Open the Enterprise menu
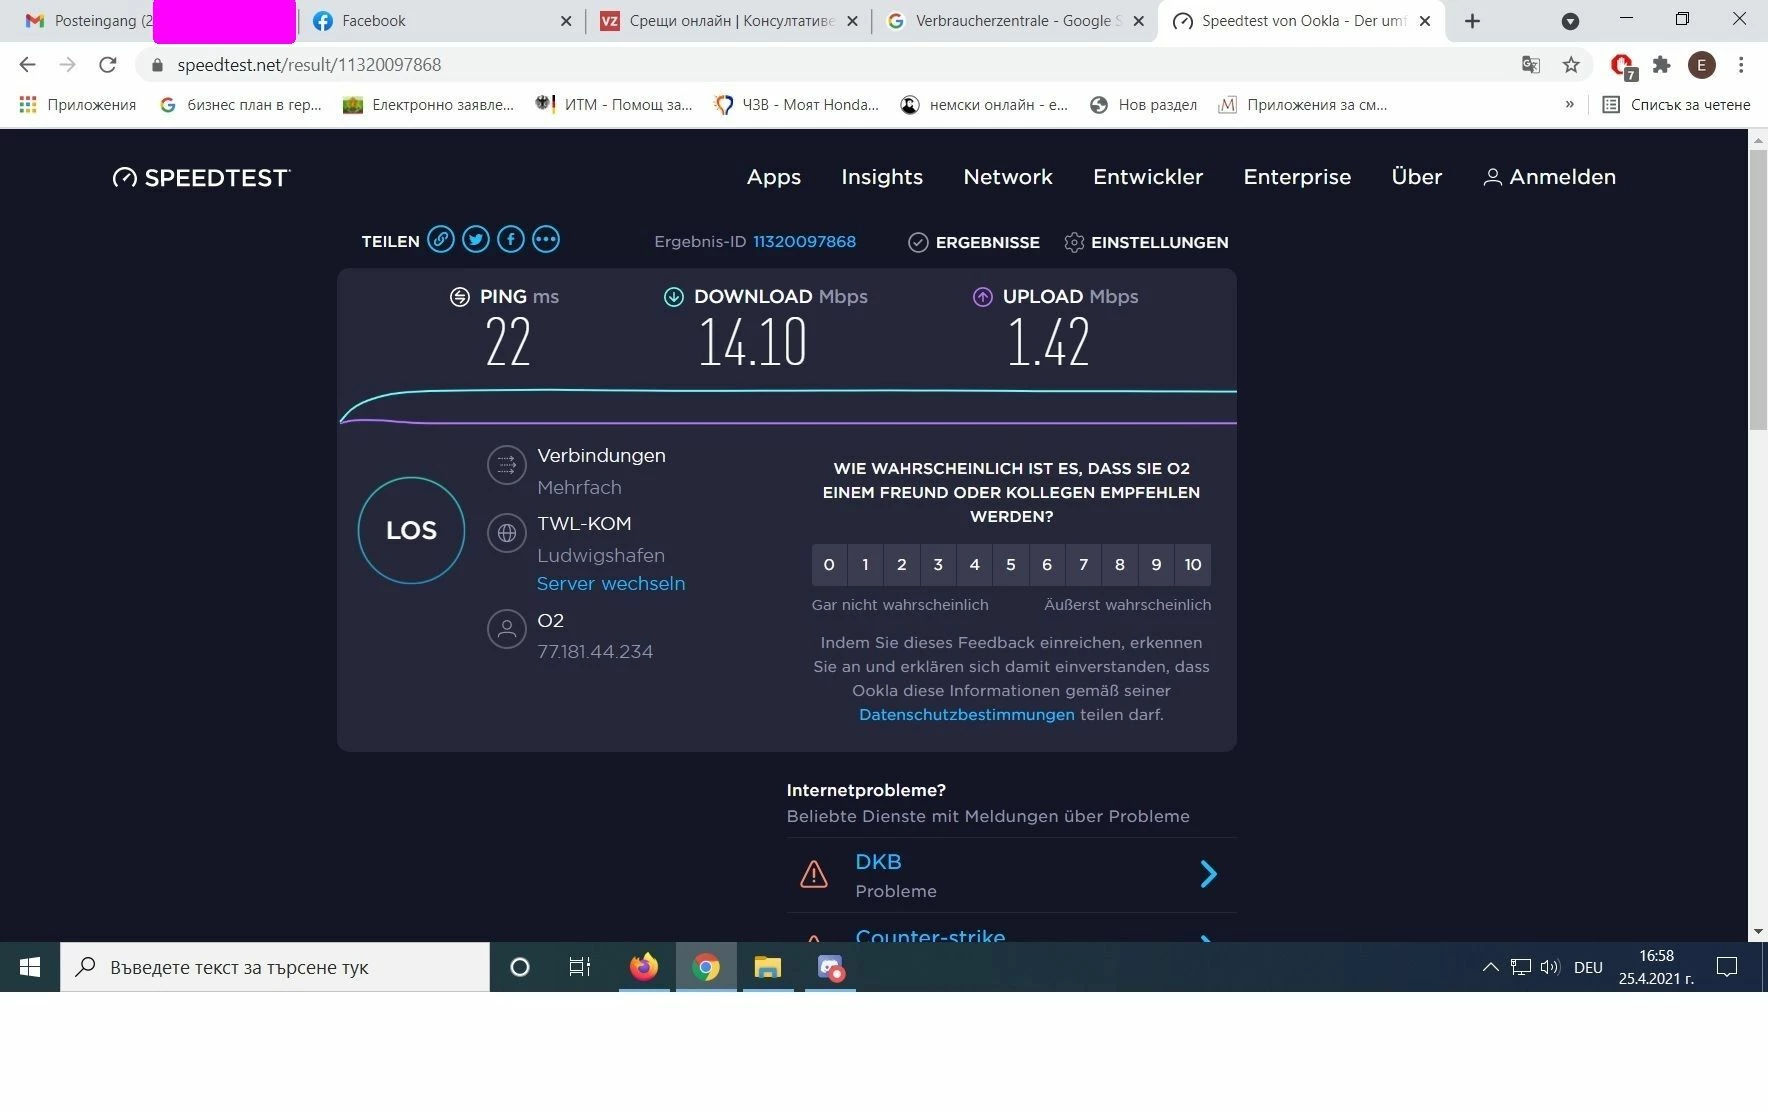The height and width of the screenshot is (1112, 1768). coord(1297,177)
